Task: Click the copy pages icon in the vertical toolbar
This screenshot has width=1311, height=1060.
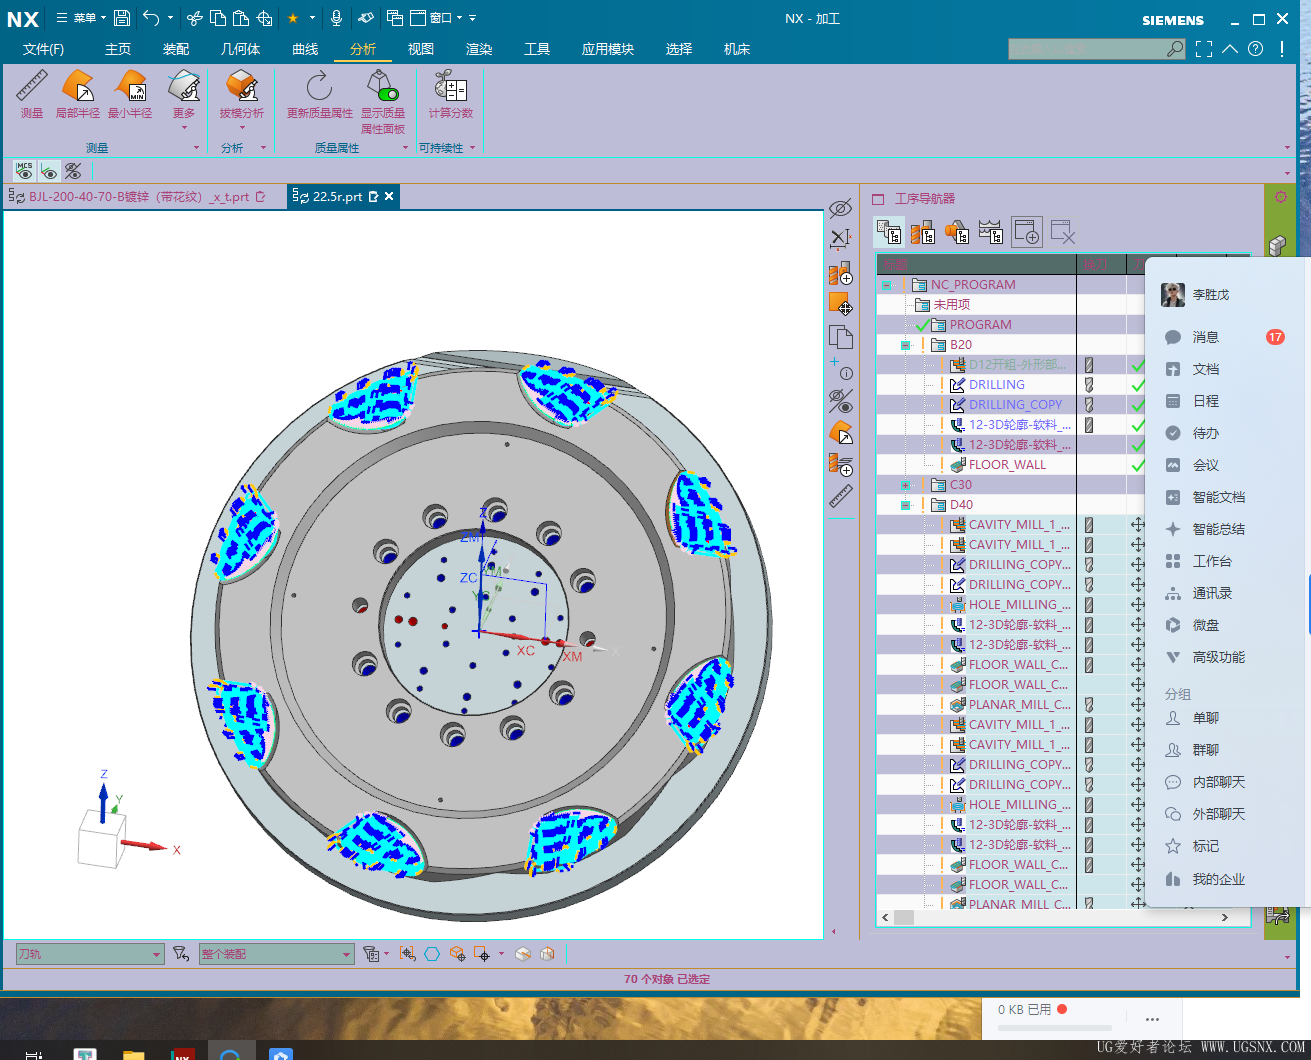Action: click(840, 337)
